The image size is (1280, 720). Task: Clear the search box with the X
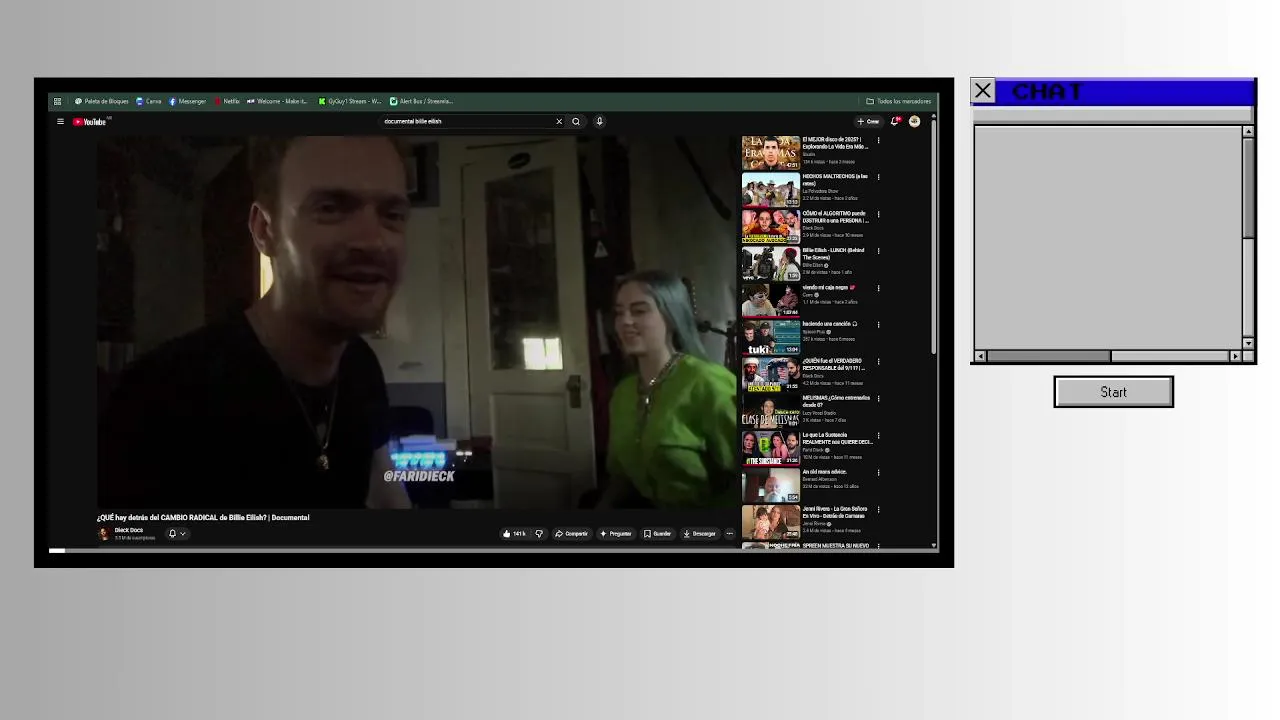559,122
